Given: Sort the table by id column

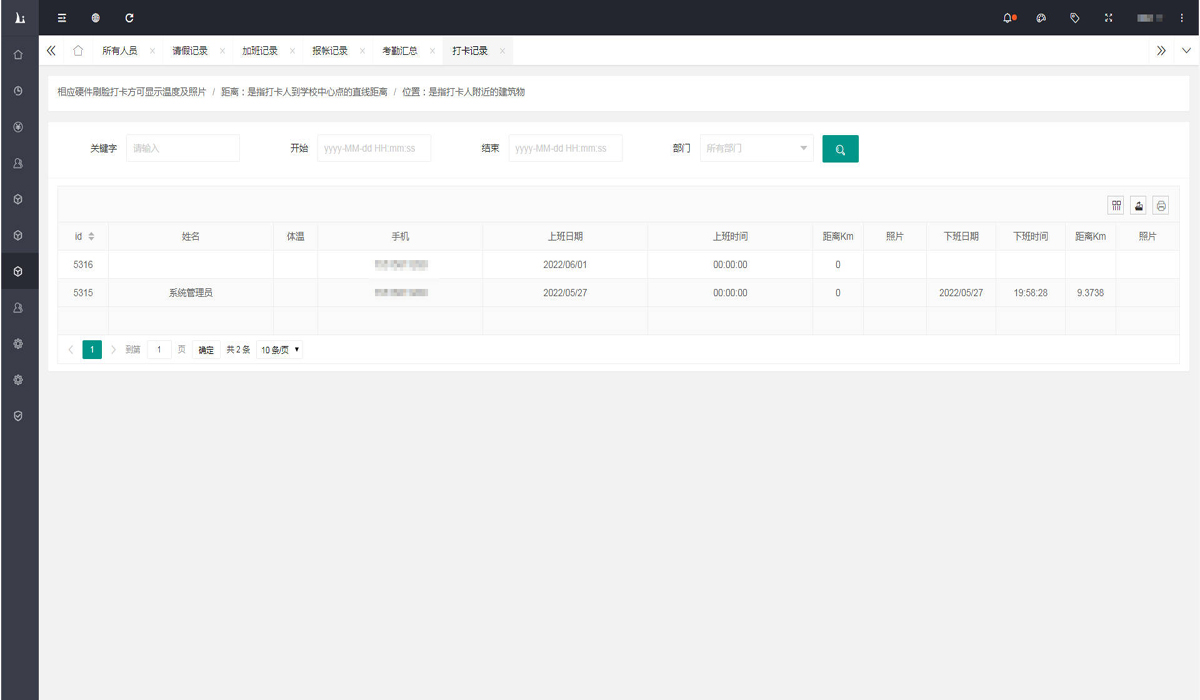Looking at the screenshot, I should (x=91, y=237).
